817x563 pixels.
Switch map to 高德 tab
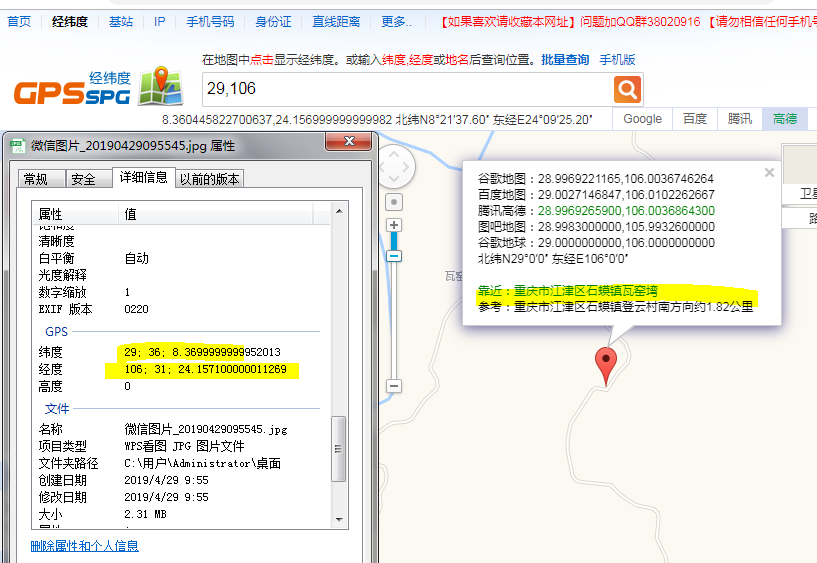[785, 119]
